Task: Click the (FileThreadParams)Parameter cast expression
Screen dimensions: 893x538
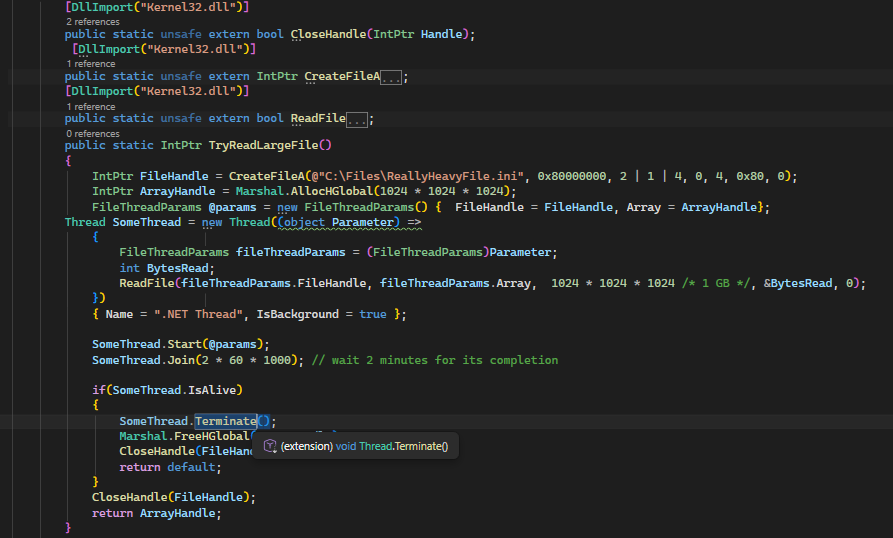Action: coord(462,252)
